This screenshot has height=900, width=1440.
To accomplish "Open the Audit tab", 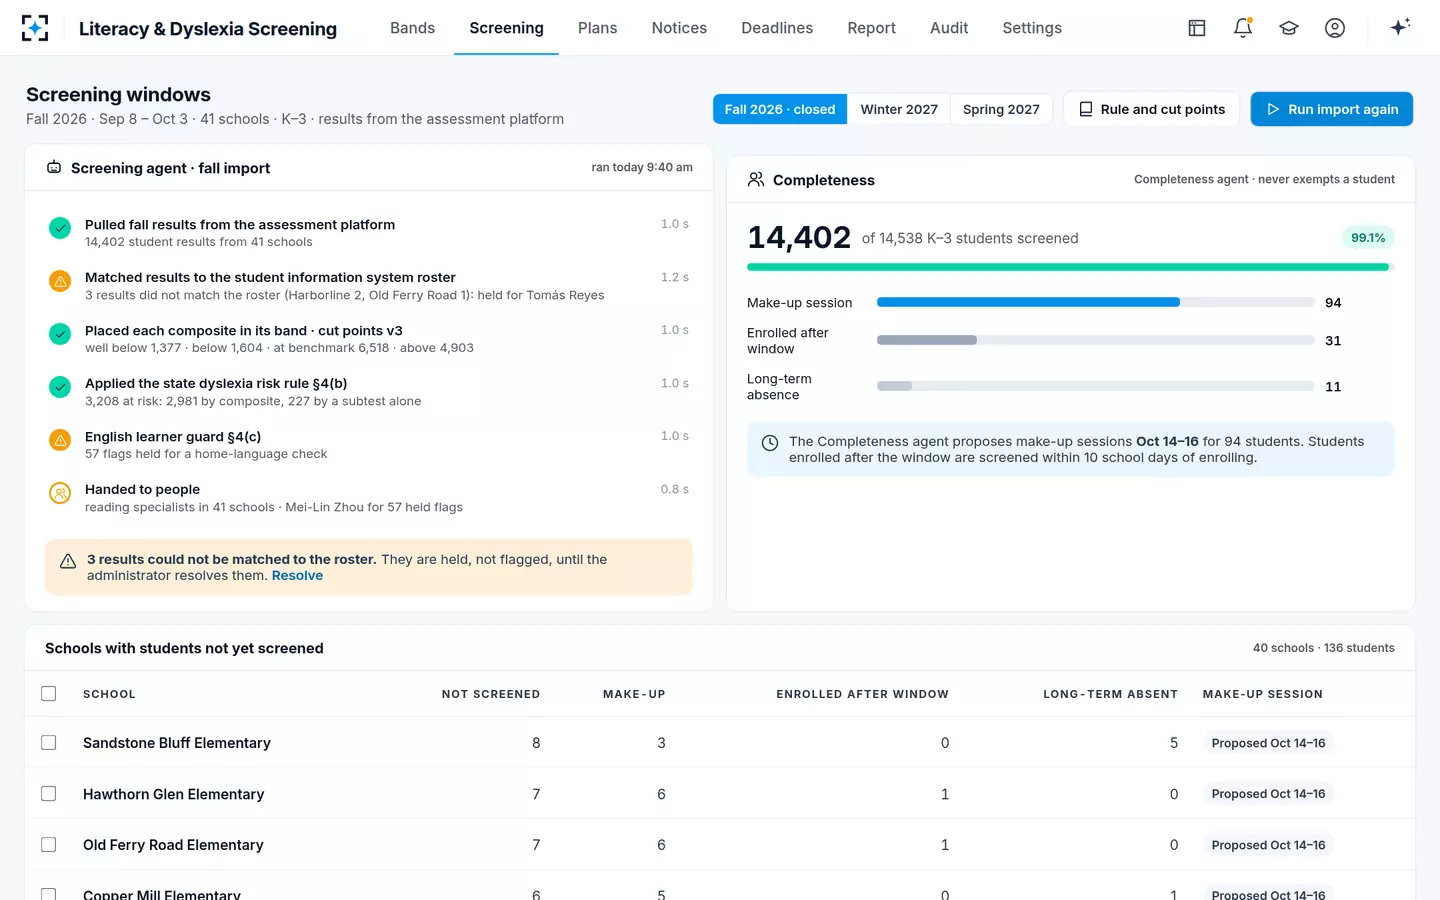I will pyautogui.click(x=949, y=28).
